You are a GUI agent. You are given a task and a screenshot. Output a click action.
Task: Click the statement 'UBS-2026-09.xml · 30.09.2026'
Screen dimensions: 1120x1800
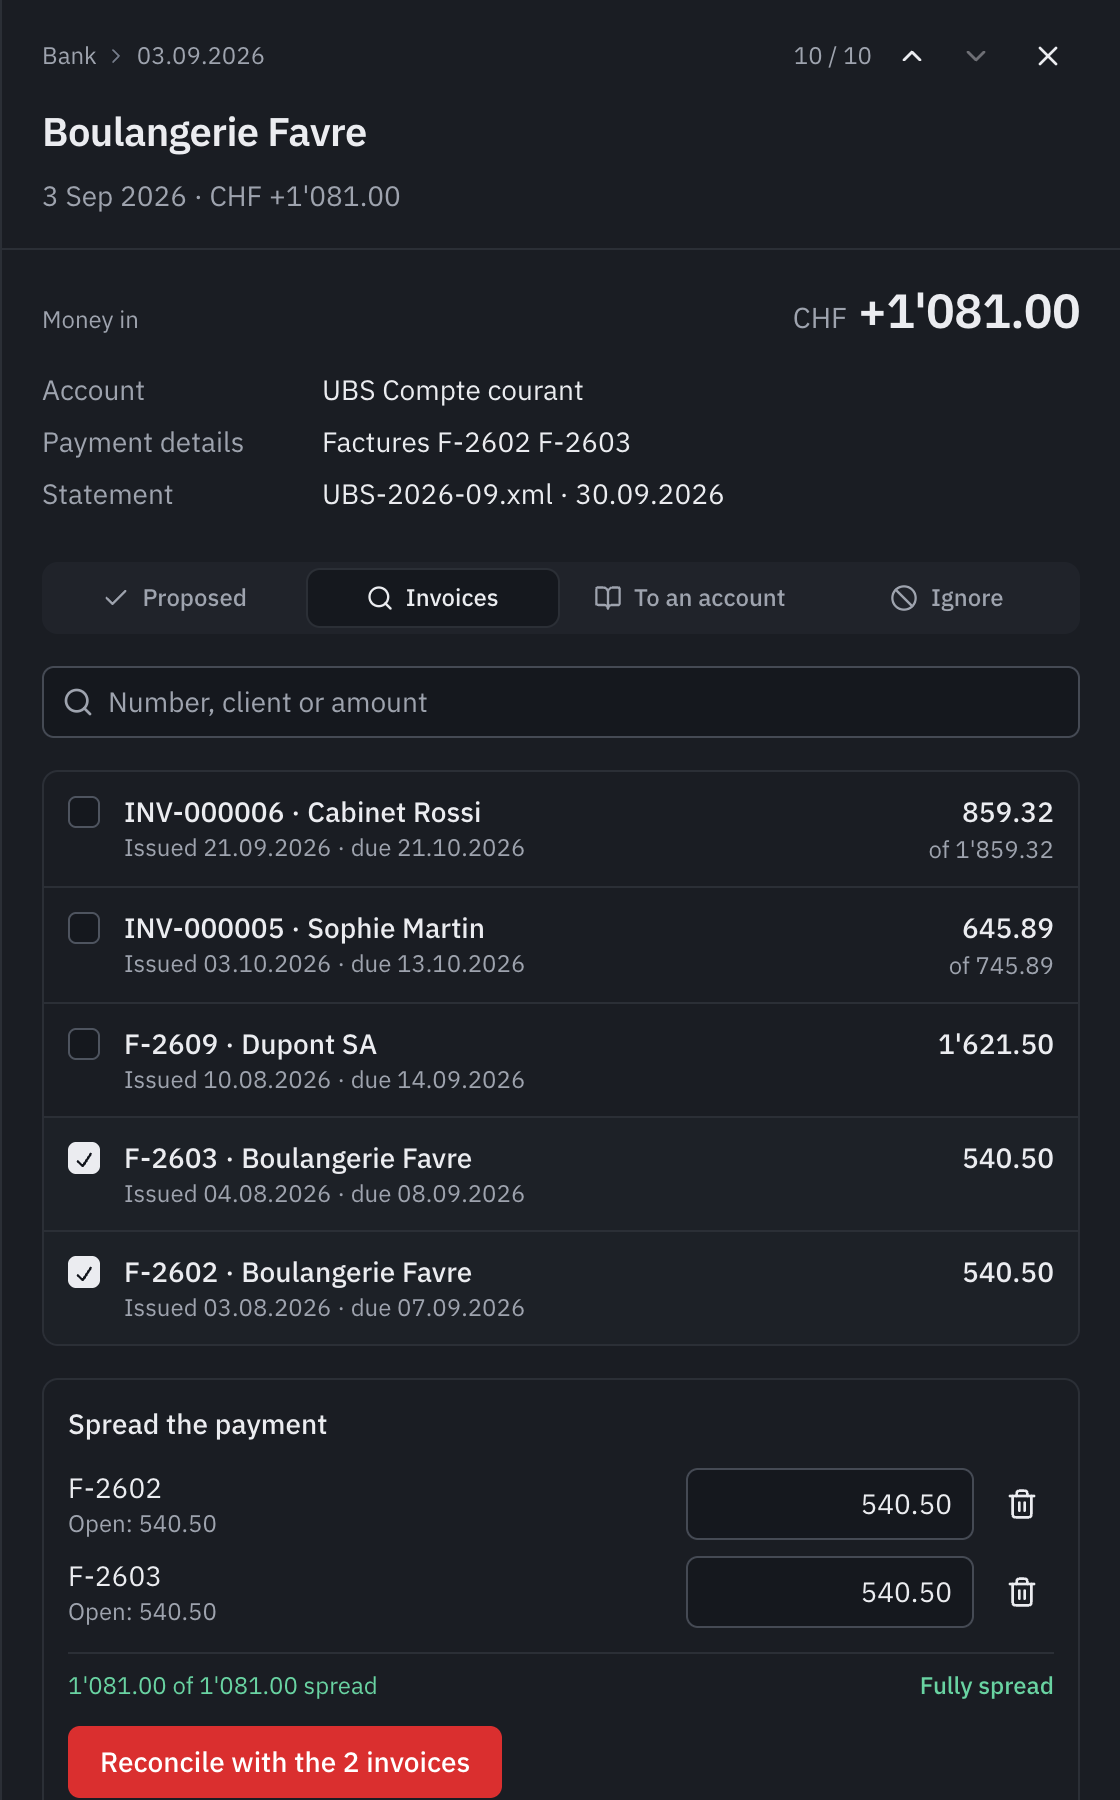(523, 494)
